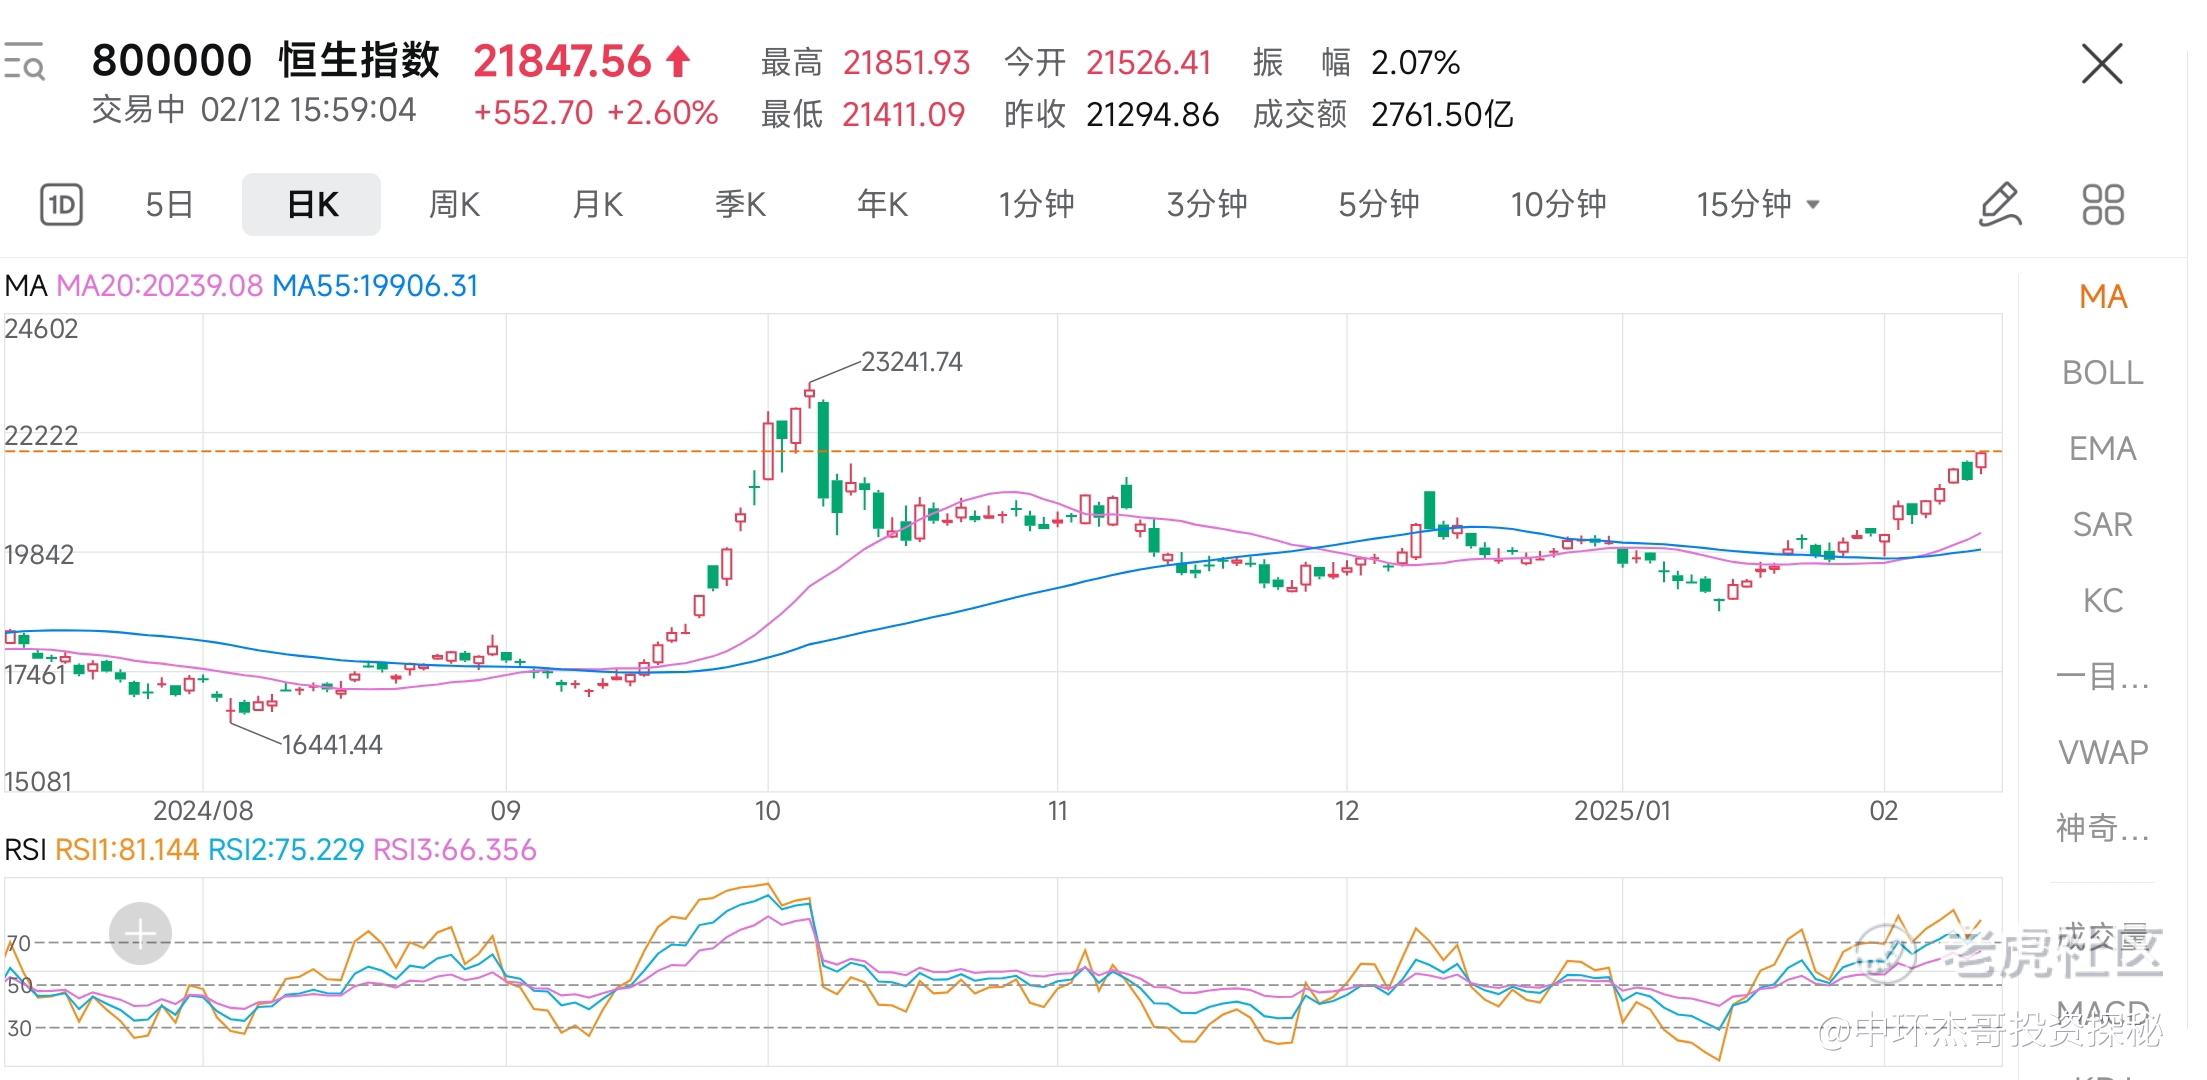Open the MA20 moving average settings label
Screen dimensions: 2207x1080
(x=159, y=286)
